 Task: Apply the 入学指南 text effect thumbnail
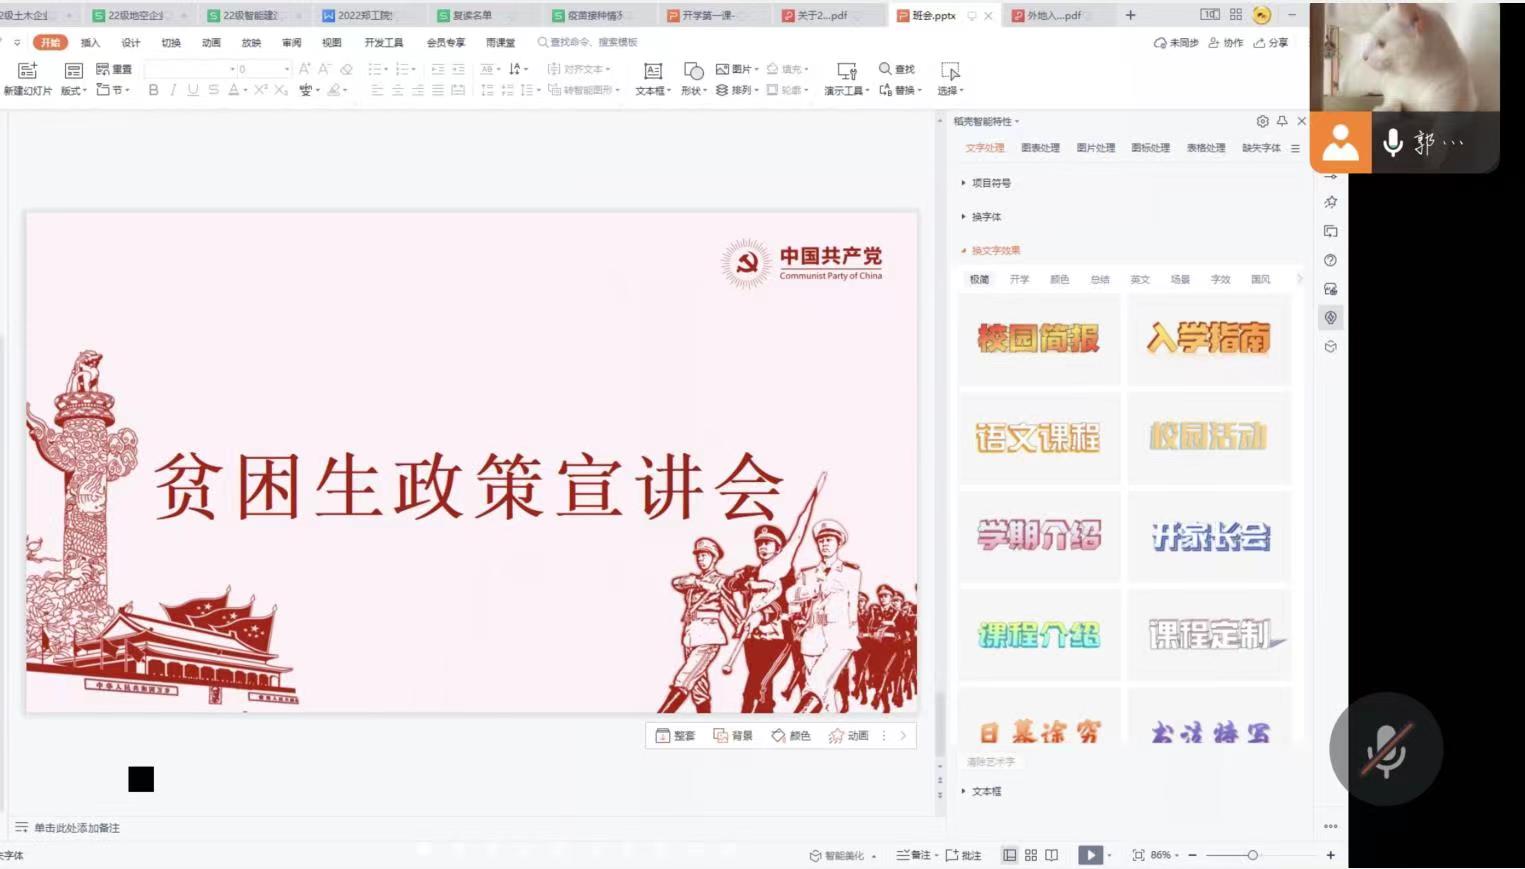coord(1208,339)
